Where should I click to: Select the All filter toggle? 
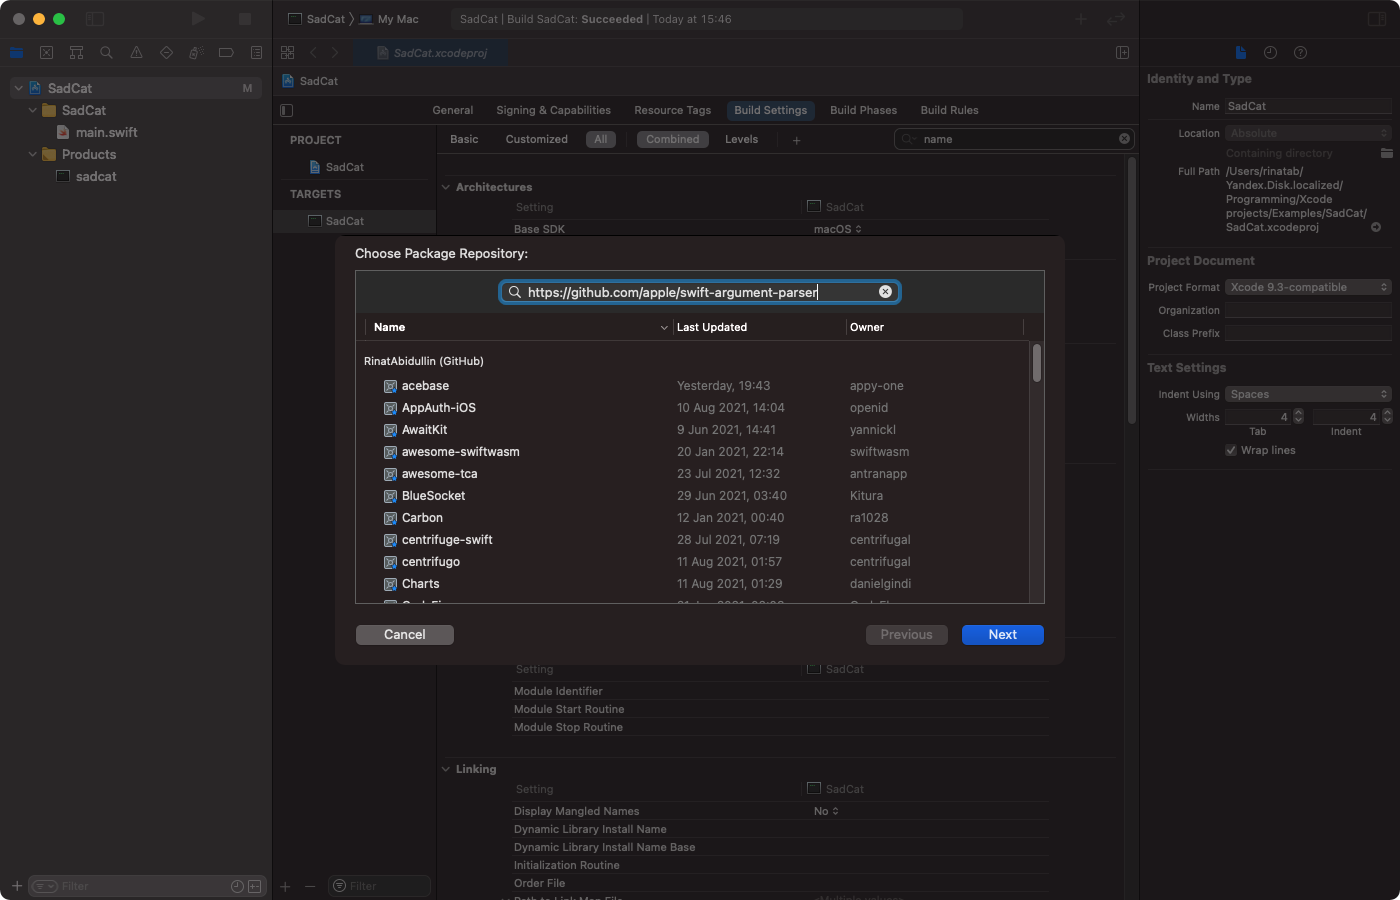[x=601, y=140]
